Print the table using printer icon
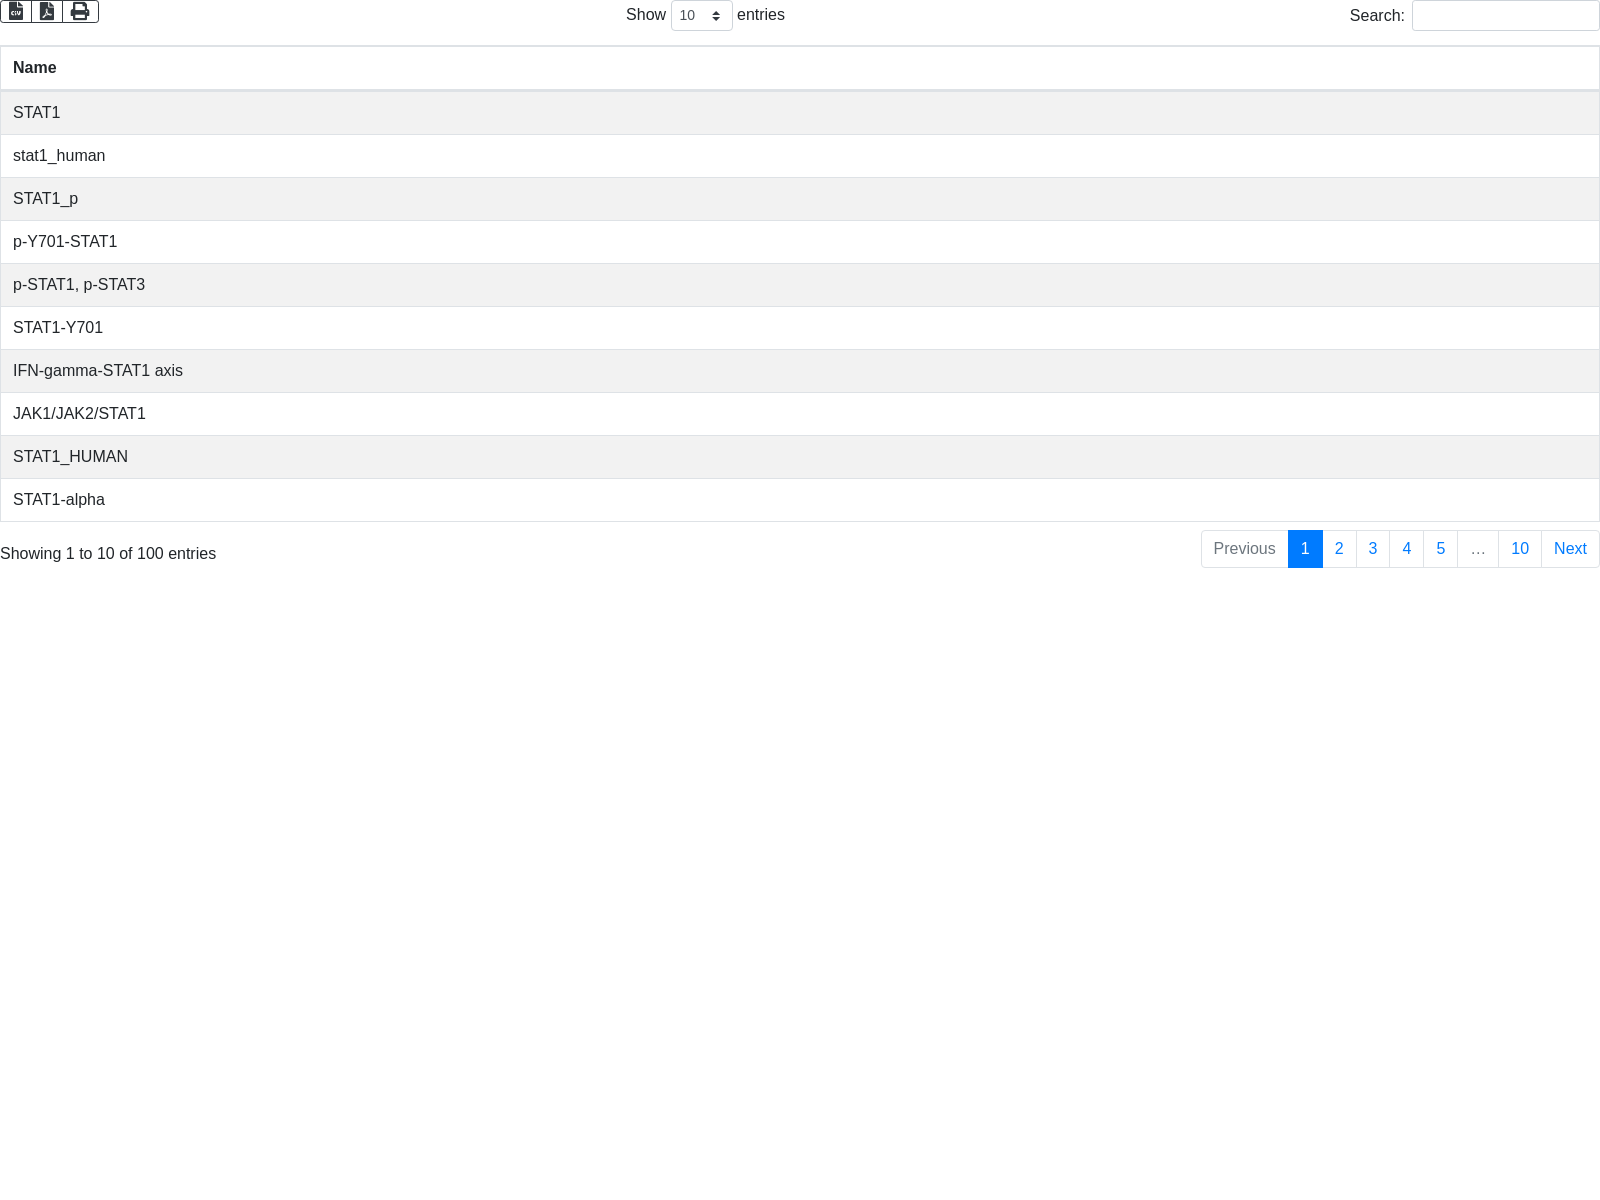The height and width of the screenshot is (1200, 1600). pyautogui.click(x=80, y=12)
